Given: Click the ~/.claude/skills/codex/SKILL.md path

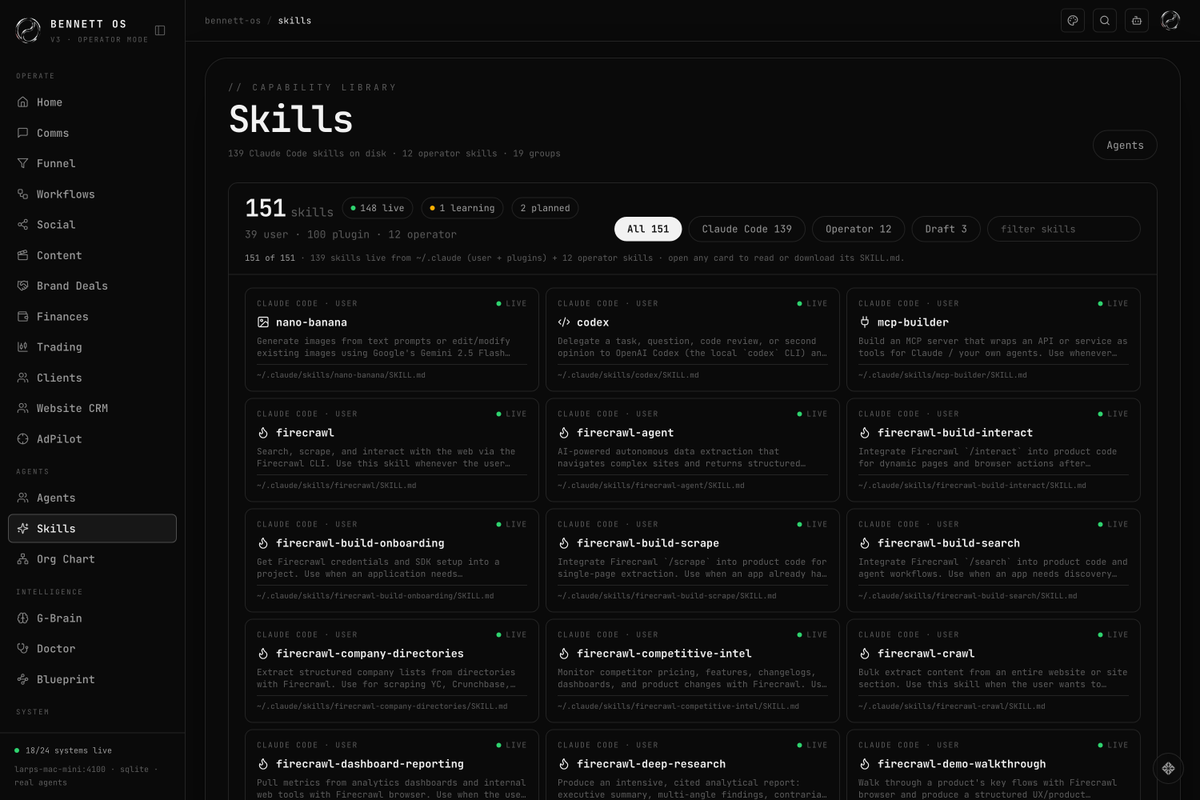Looking at the screenshot, I should pos(628,375).
